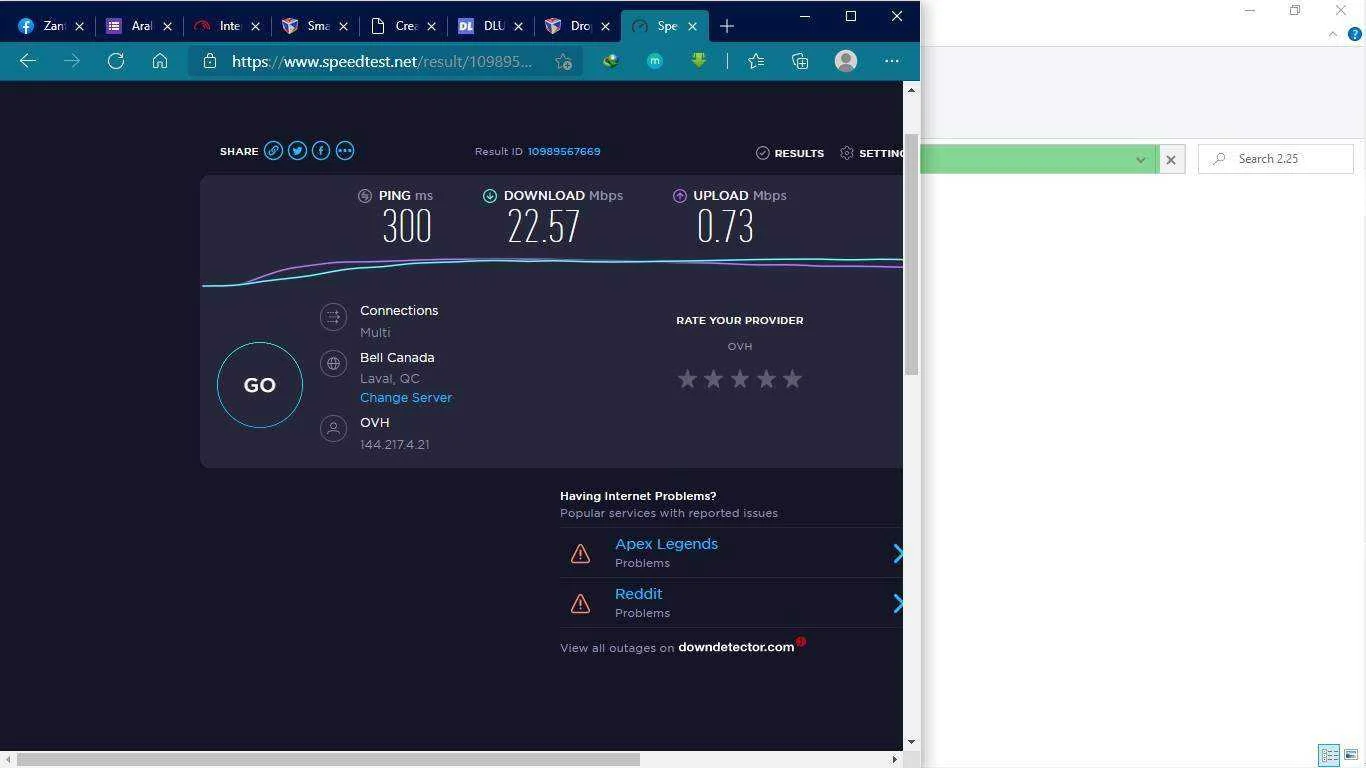Open the browser profile avatar
Viewport: 1366px width, 768px height.
pyautogui.click(x=846, y=61)
